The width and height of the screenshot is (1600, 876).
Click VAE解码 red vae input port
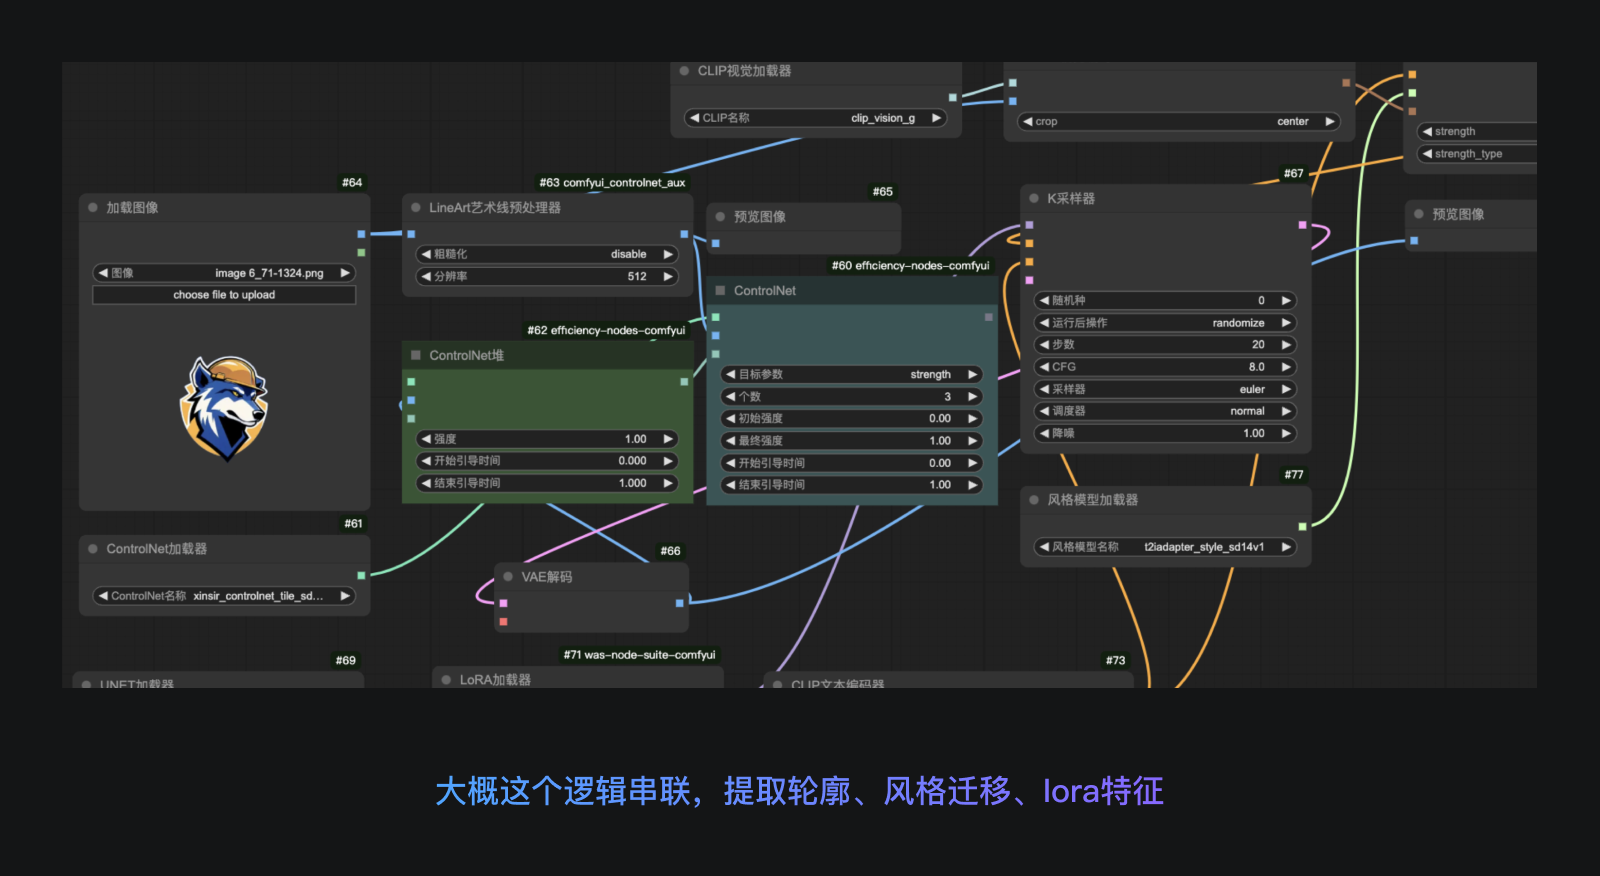(503, 622)
